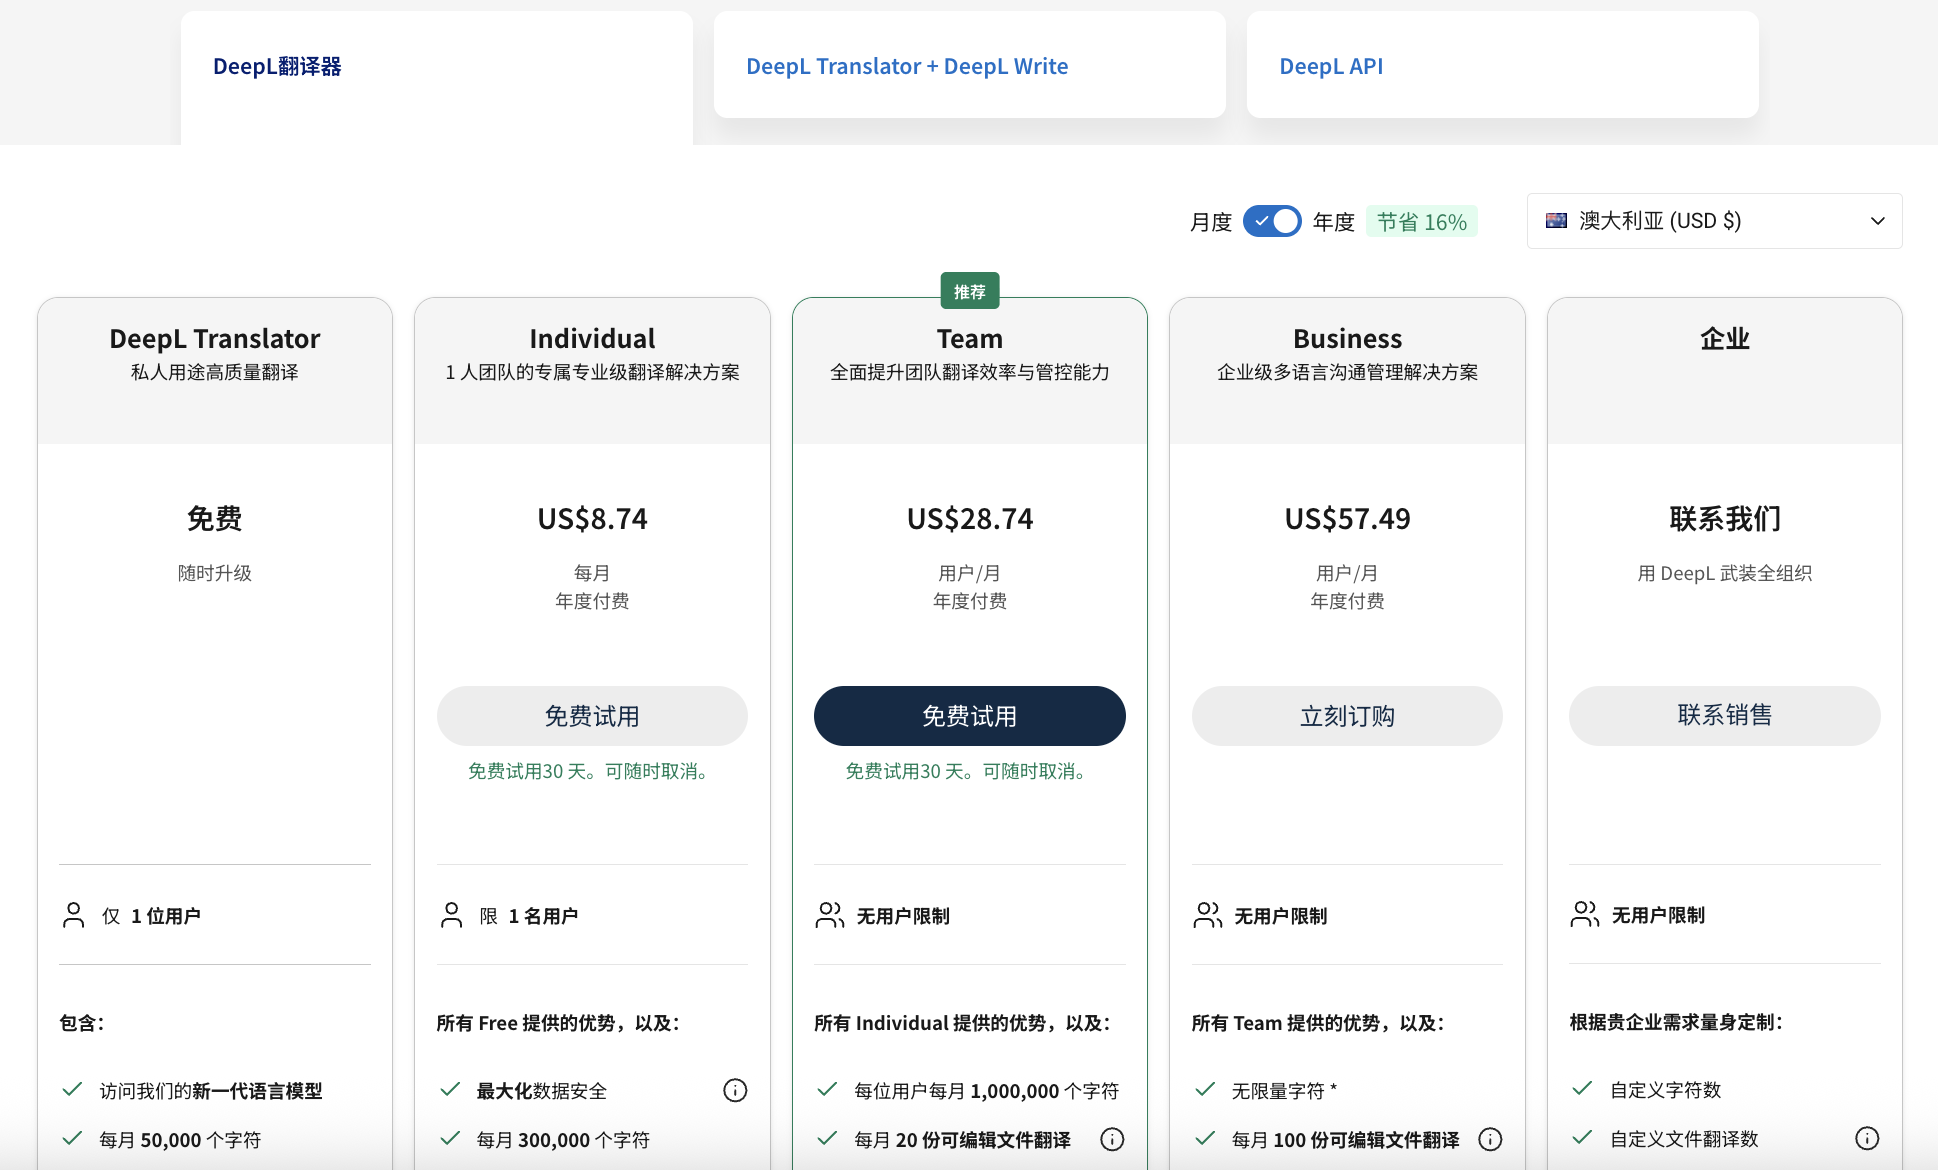This screenshot has width=1938, height=1170.
Task: Click the 企业 plan title
Action: click(1724, 339)
